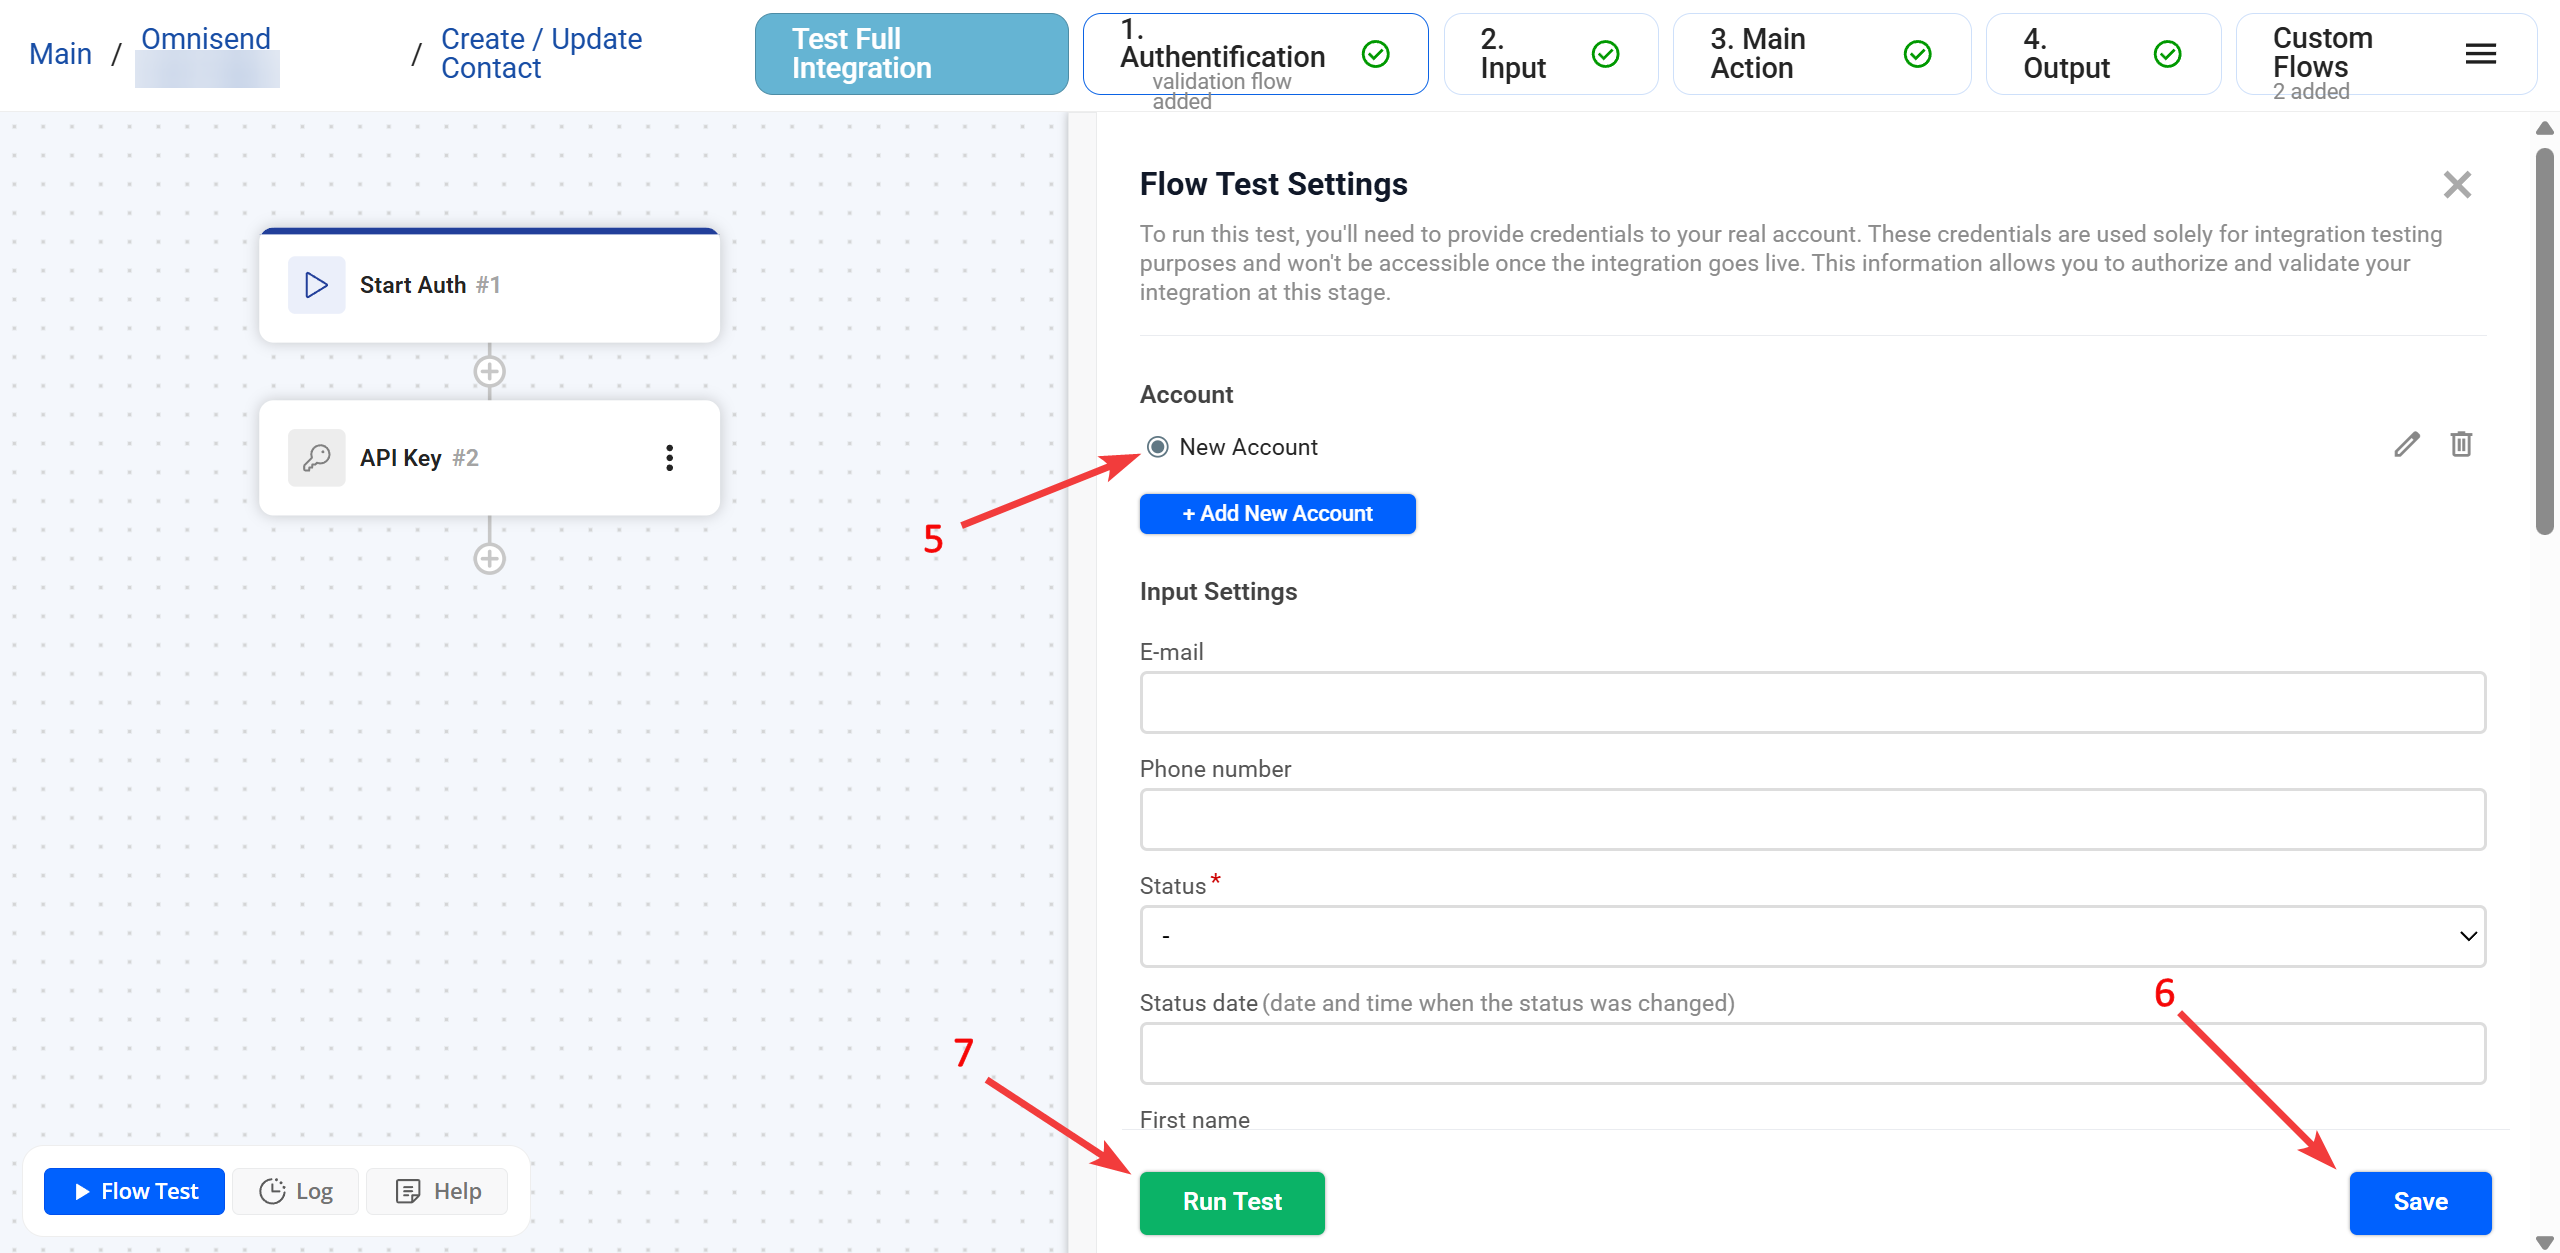Viewport: 2560px width, 1253px height.
Task: Click the pencil edit icon for New Account
Action: (x=2406, y=444)
